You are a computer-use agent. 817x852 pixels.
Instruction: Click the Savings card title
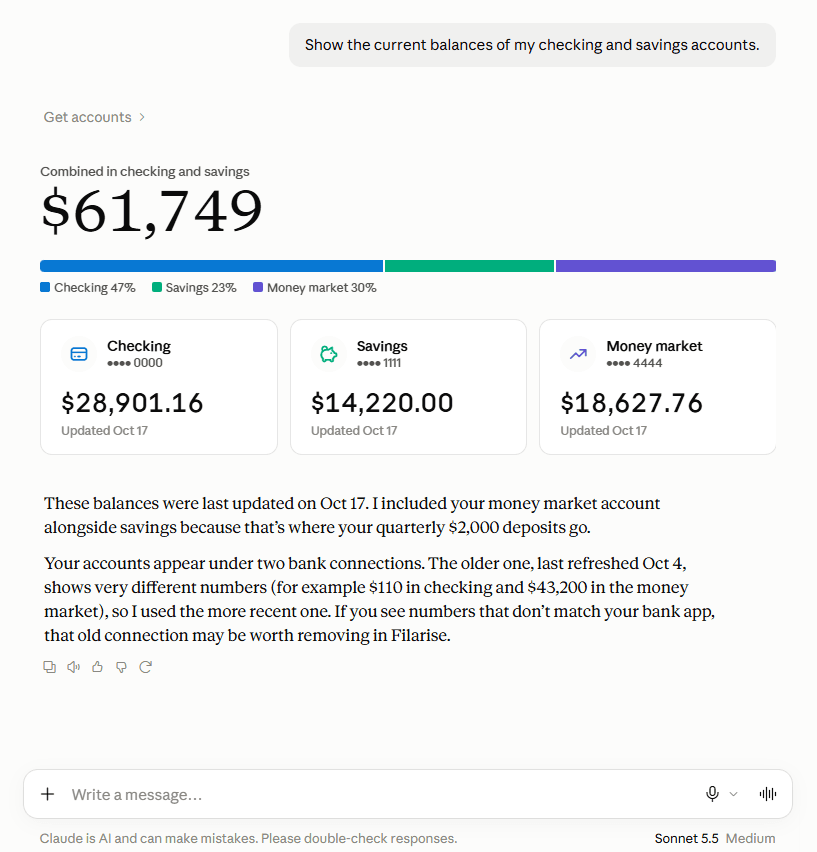382,346
